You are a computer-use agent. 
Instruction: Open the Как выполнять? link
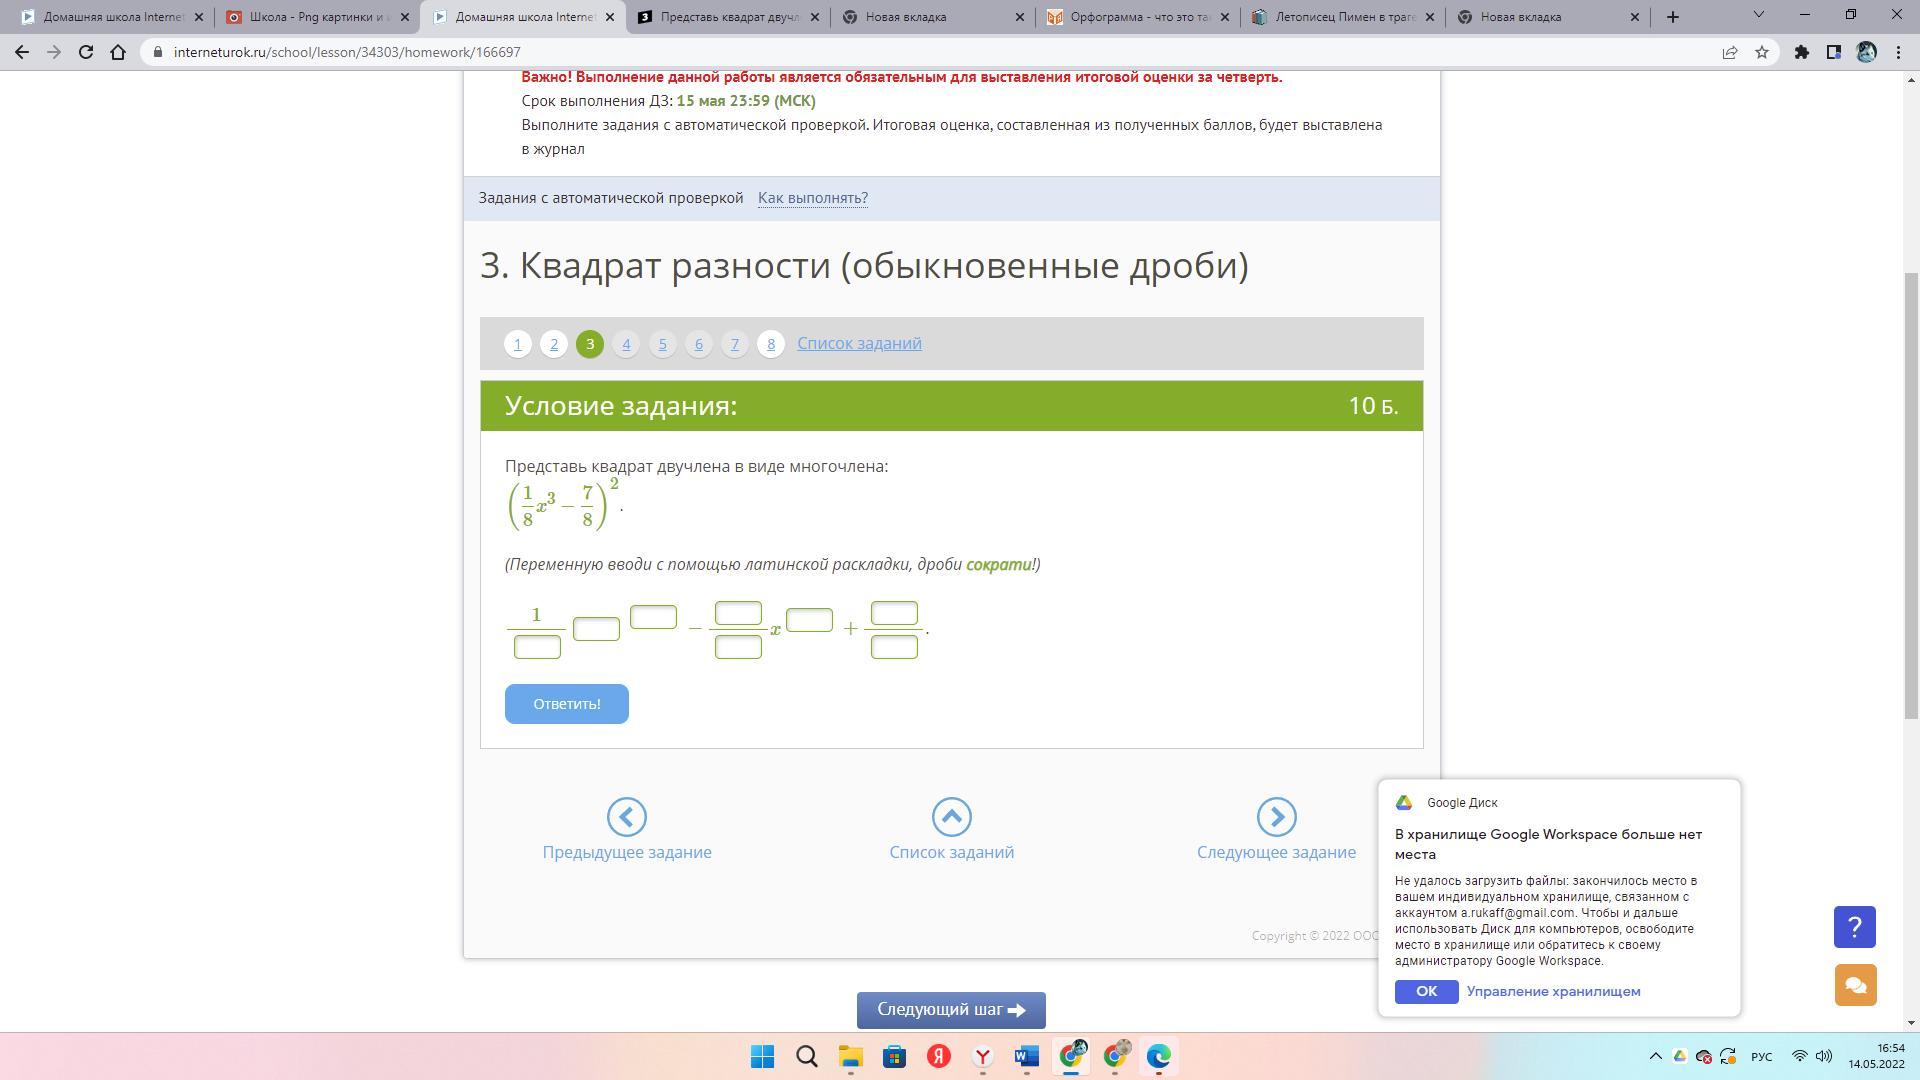click(812, 198)
